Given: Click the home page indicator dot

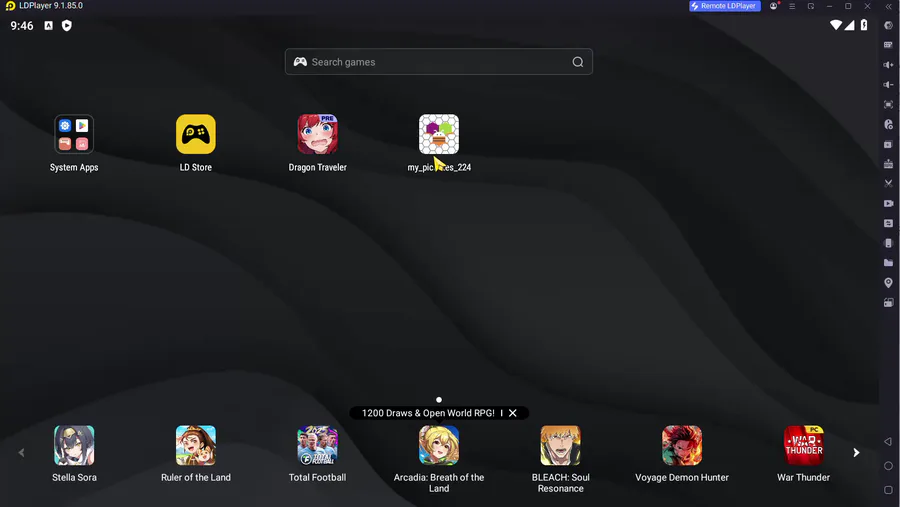Looking at the screenshot, I should [439, 400].
